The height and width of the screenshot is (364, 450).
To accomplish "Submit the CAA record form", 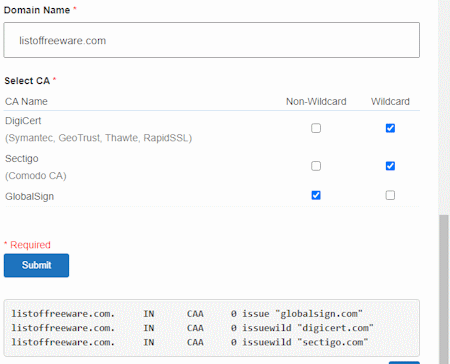I will pyautogui.click(x=36, y=265).
